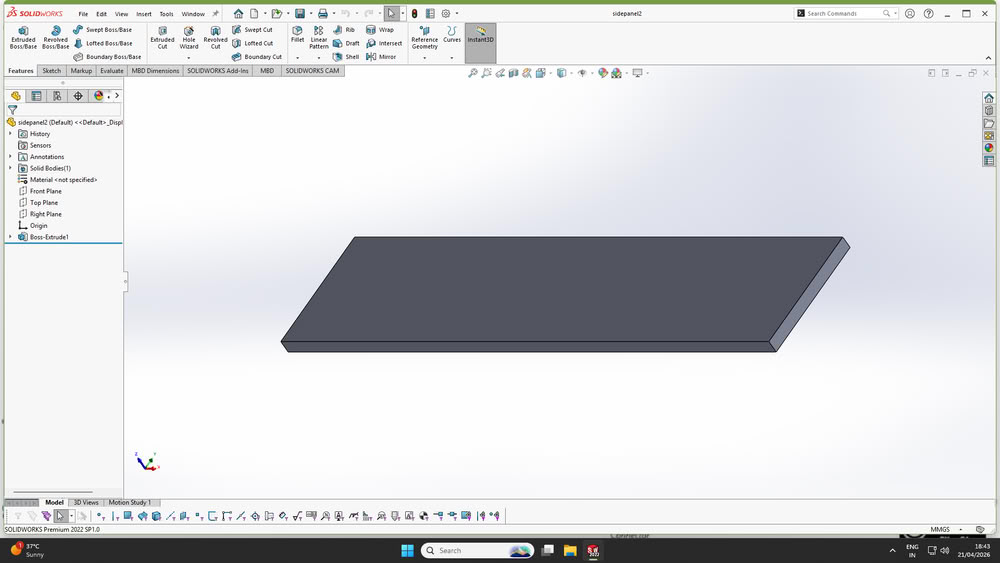Start the Extruded Cut tool
The image size is (1000, 563).
tap(162, 38)
